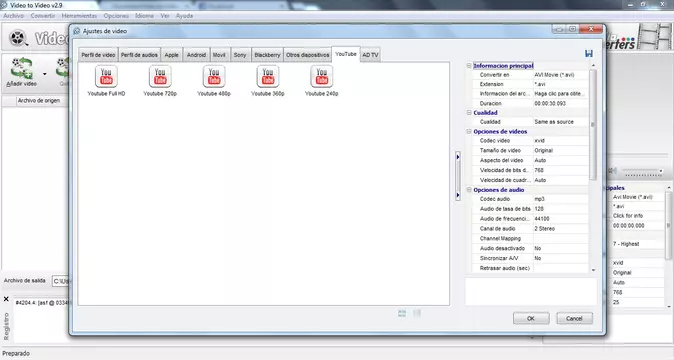
Task: Click the Codec video value field xvid
Action: [x=560, y=141]
